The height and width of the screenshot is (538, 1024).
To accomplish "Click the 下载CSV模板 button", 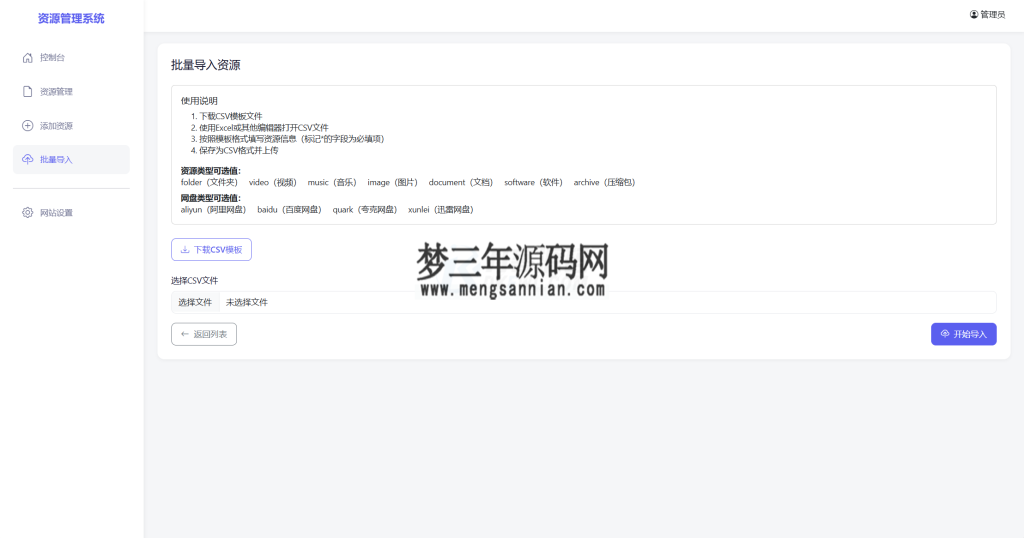I will (212, 249).
